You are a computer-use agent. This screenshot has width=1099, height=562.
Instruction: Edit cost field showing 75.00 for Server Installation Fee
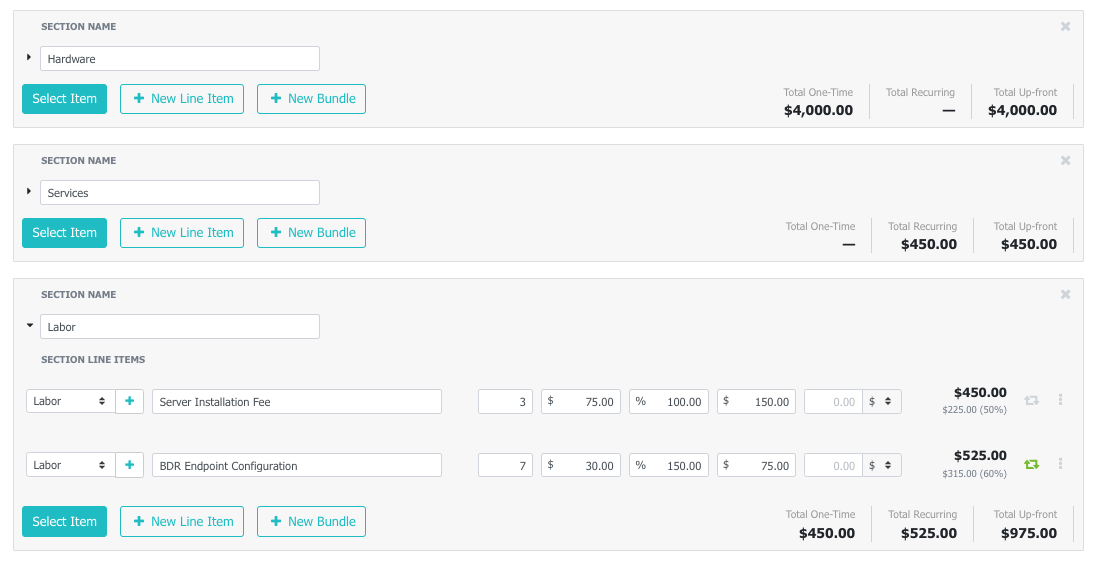(581, 402)
